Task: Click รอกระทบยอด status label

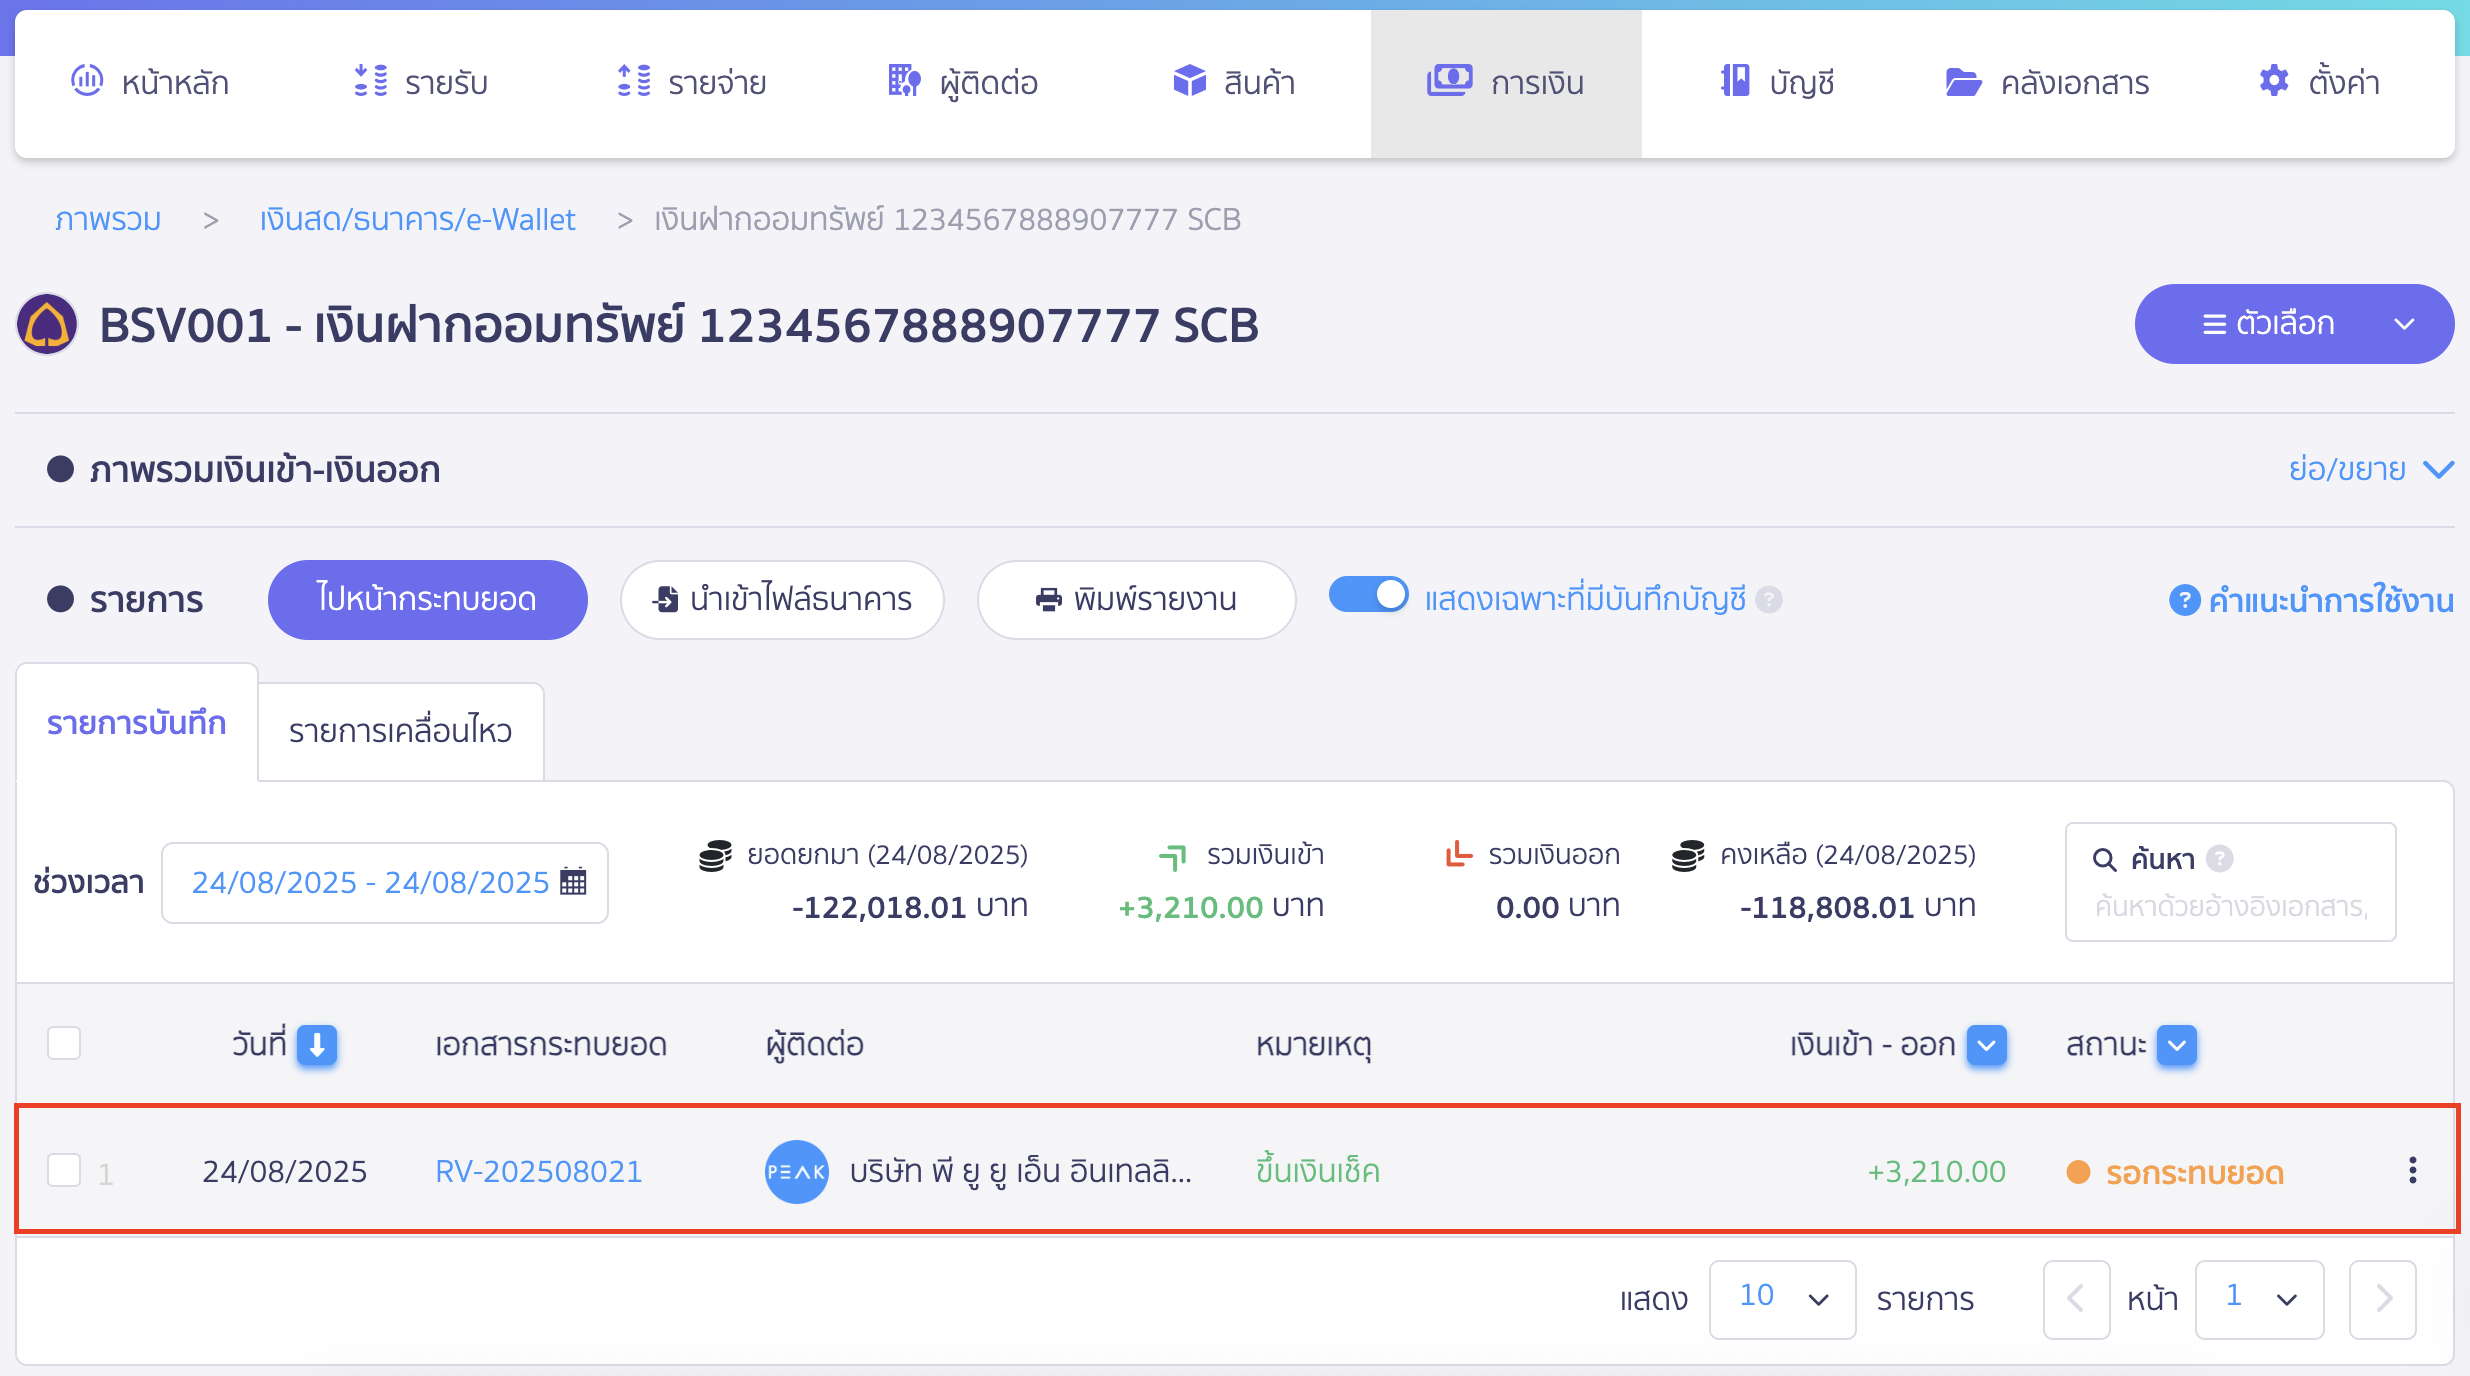Action: [x=2194, y=1172]
